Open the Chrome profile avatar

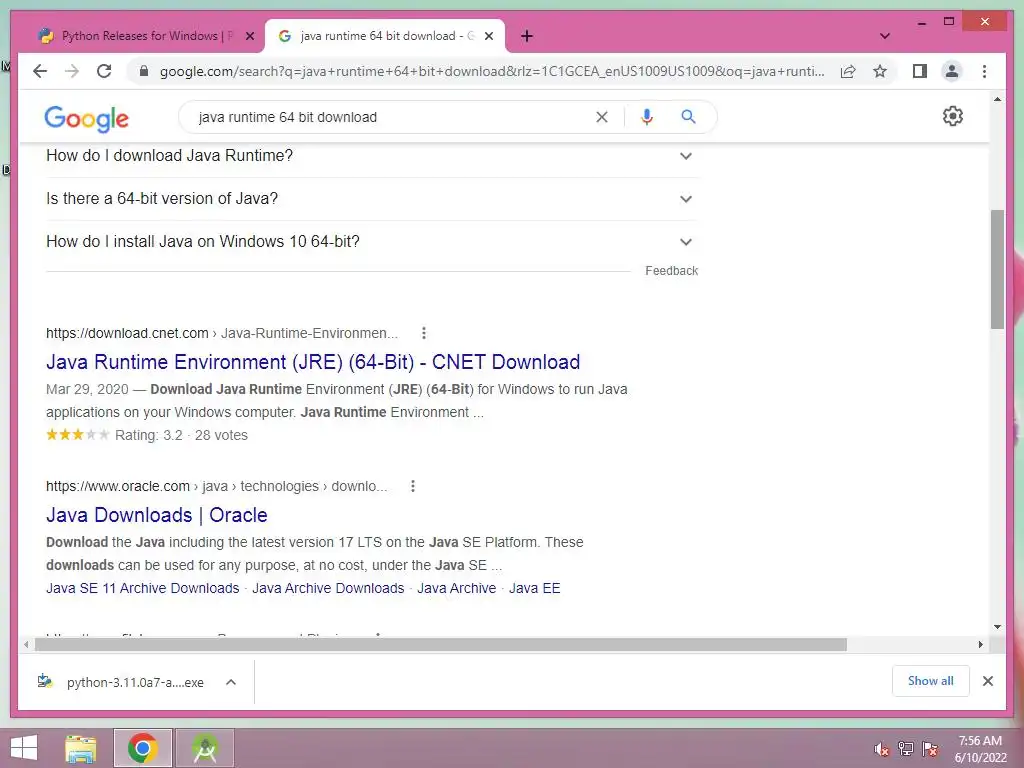952,71
